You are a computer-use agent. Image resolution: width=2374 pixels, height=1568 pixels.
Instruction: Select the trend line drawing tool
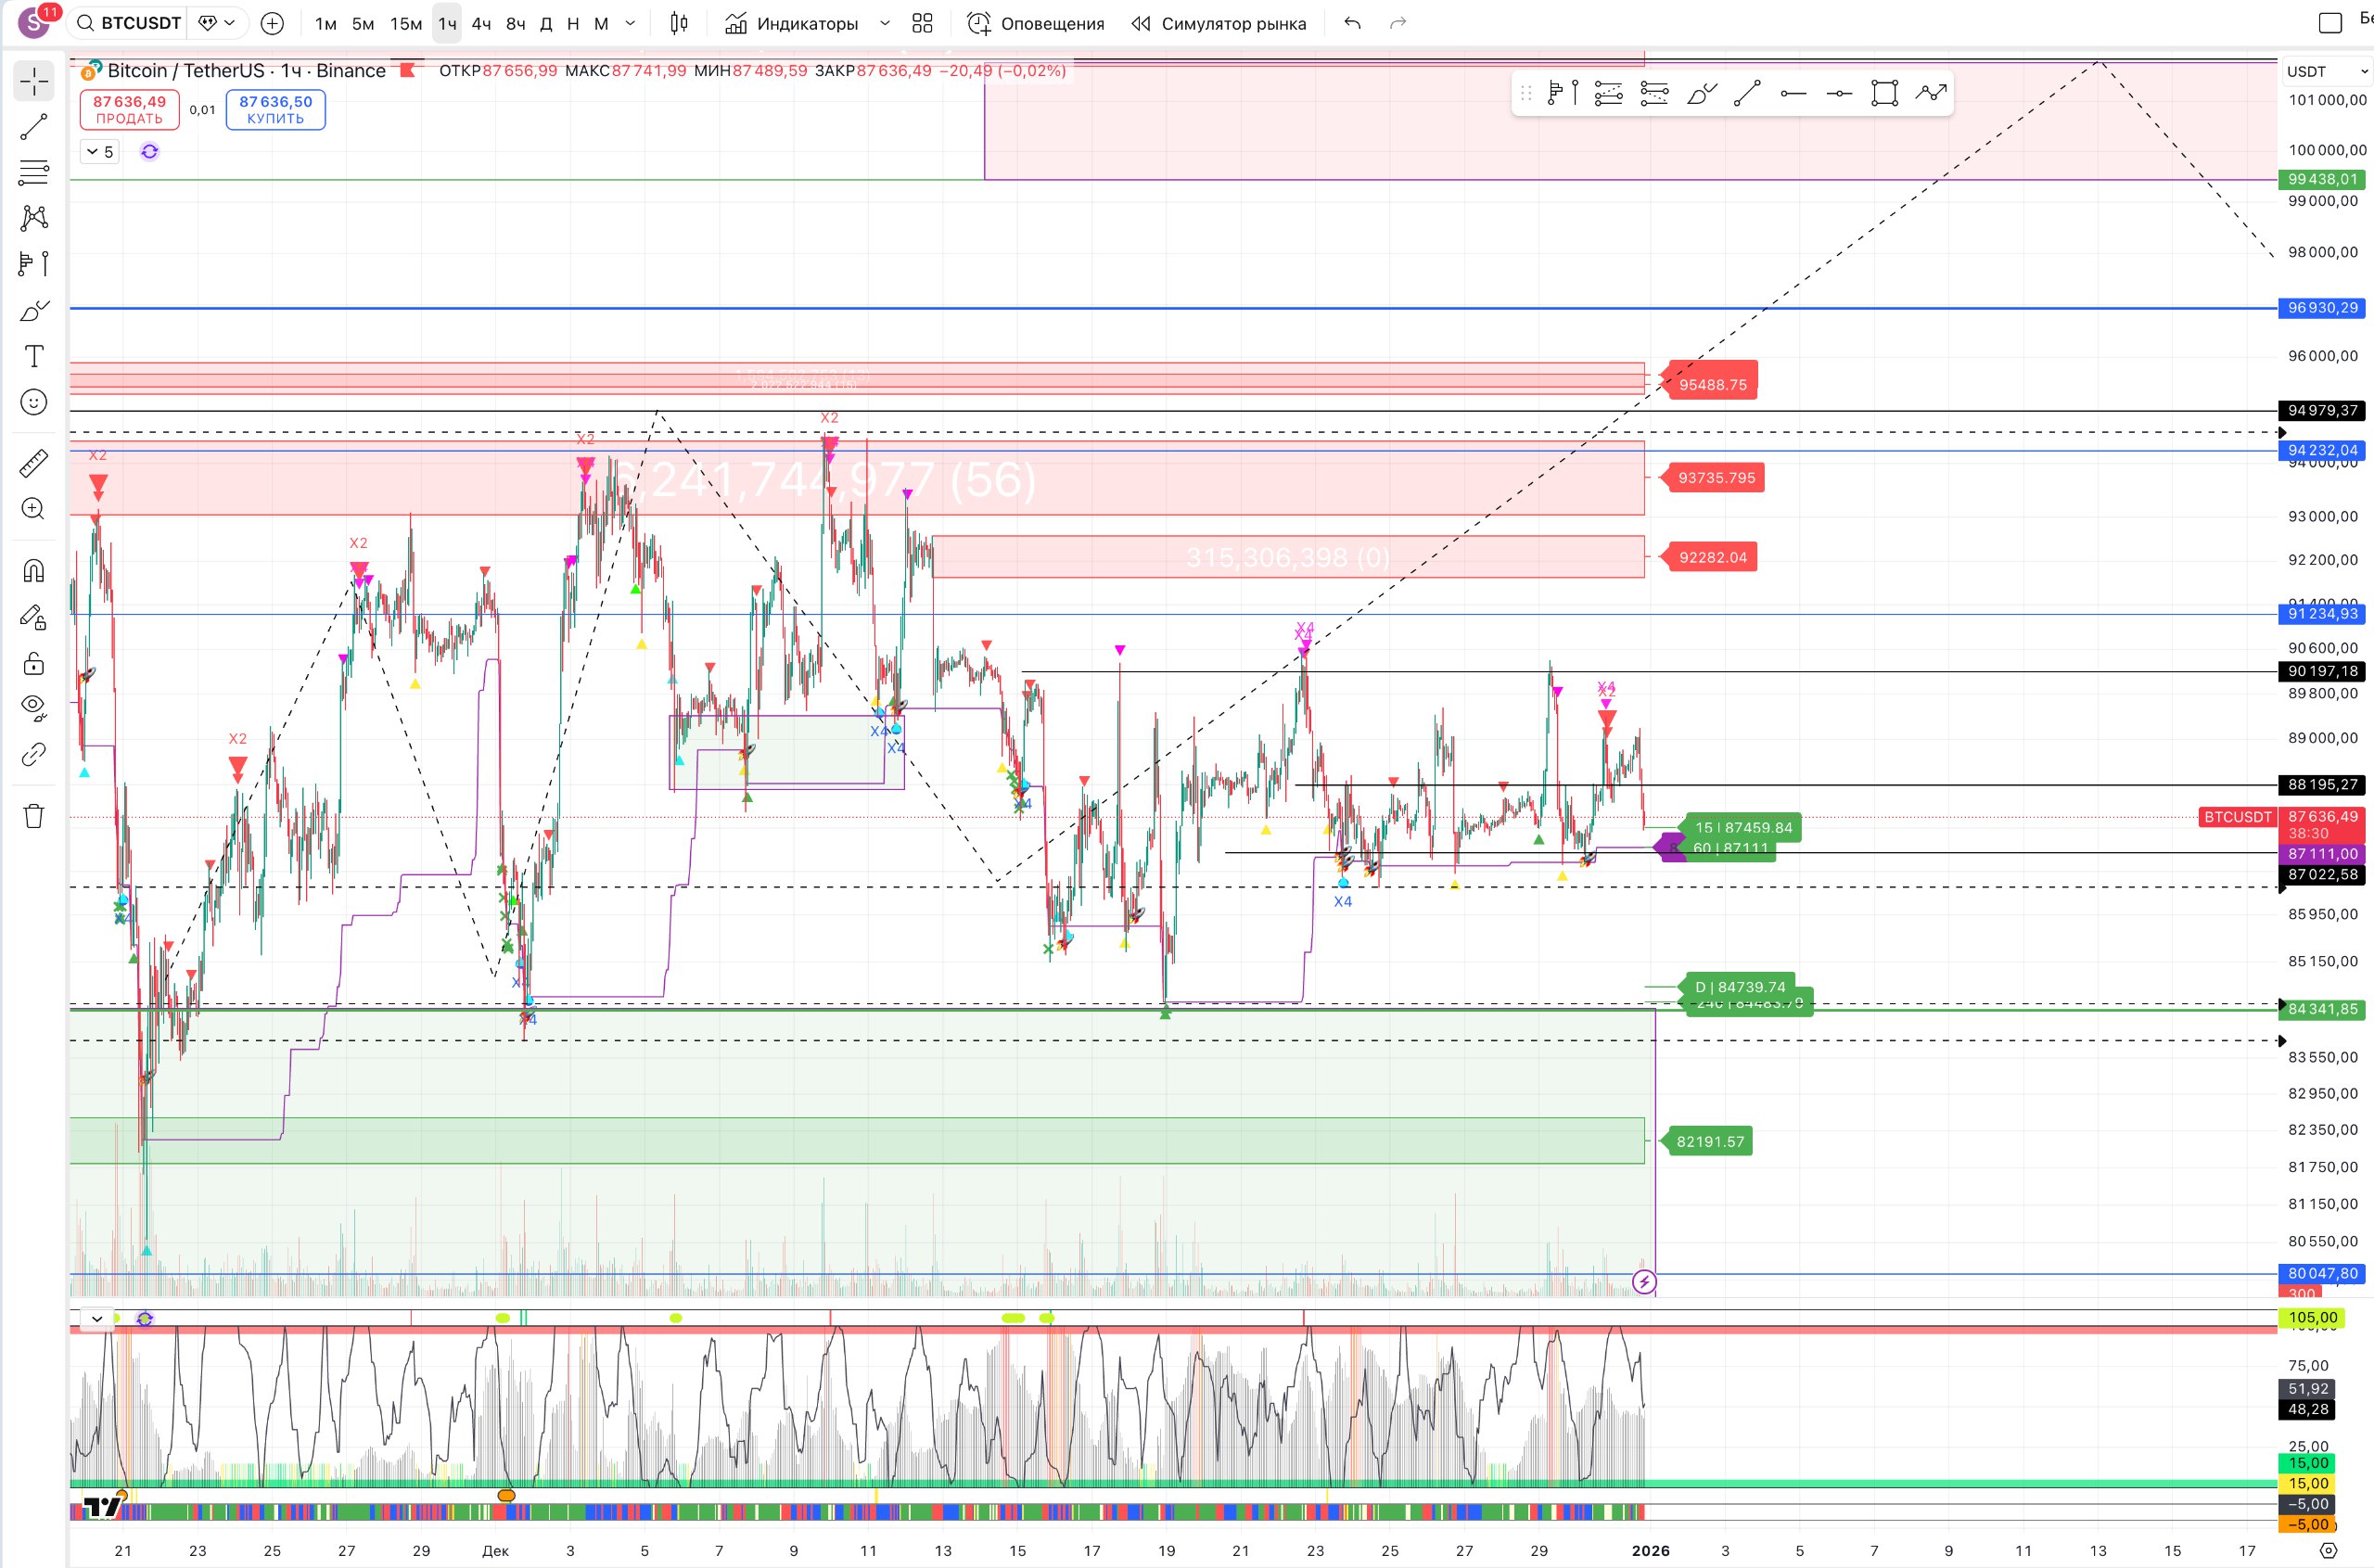(x=34, y=127)
